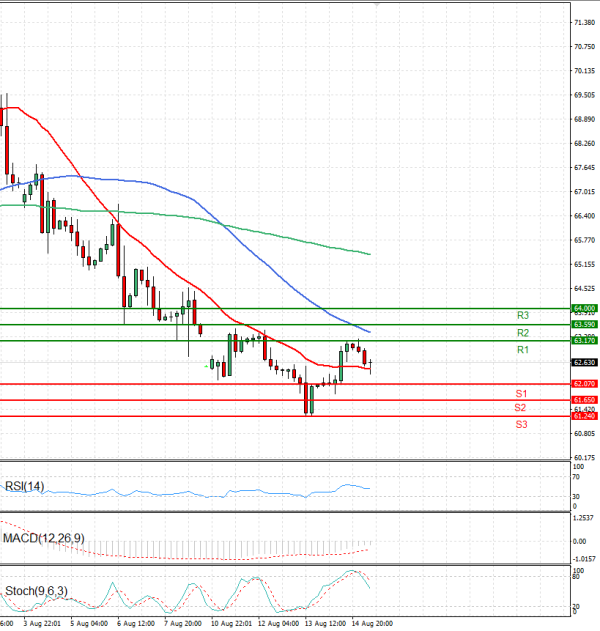
Task: Click the S1 support label
Action: [521, 394]
